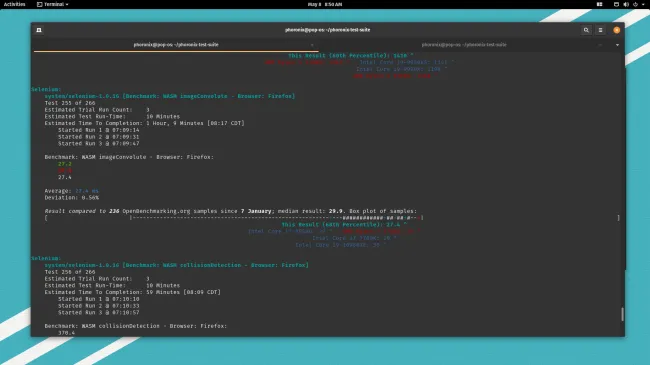Close the first terminal tab
Viewport: 650px width, 365px height.
pyautogui.click(x=312, y=45)
